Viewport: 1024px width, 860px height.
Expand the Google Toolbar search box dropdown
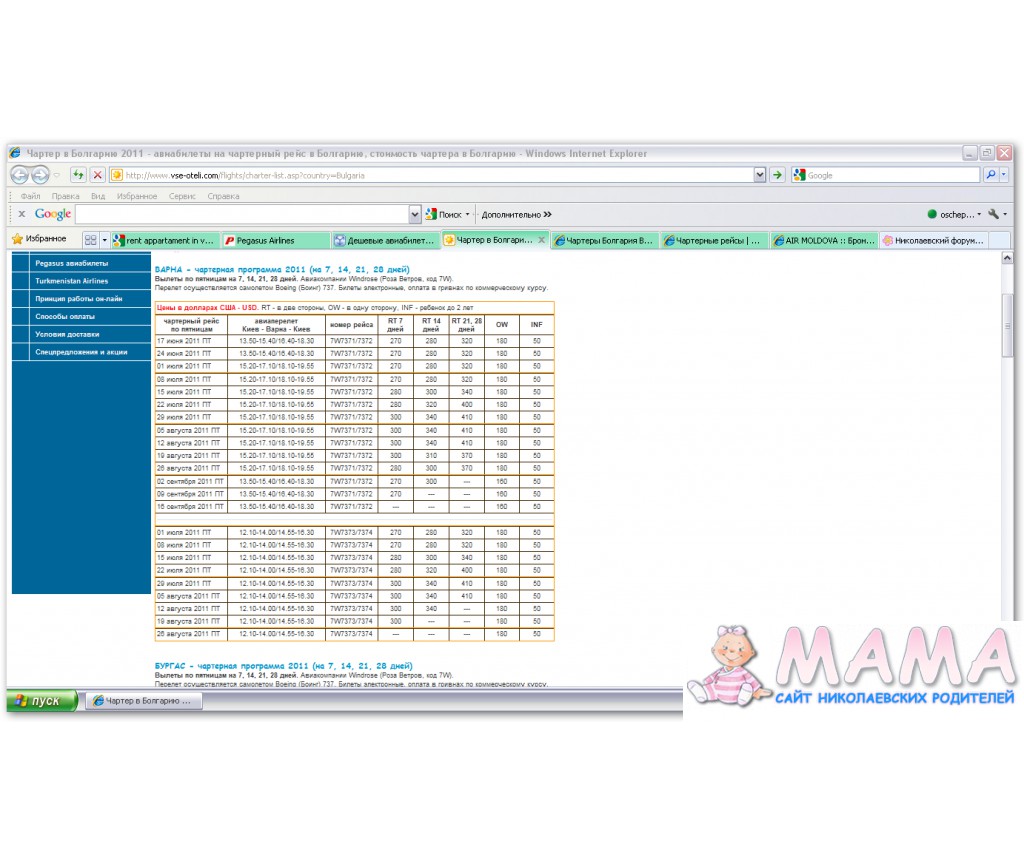tap(415, 214)
